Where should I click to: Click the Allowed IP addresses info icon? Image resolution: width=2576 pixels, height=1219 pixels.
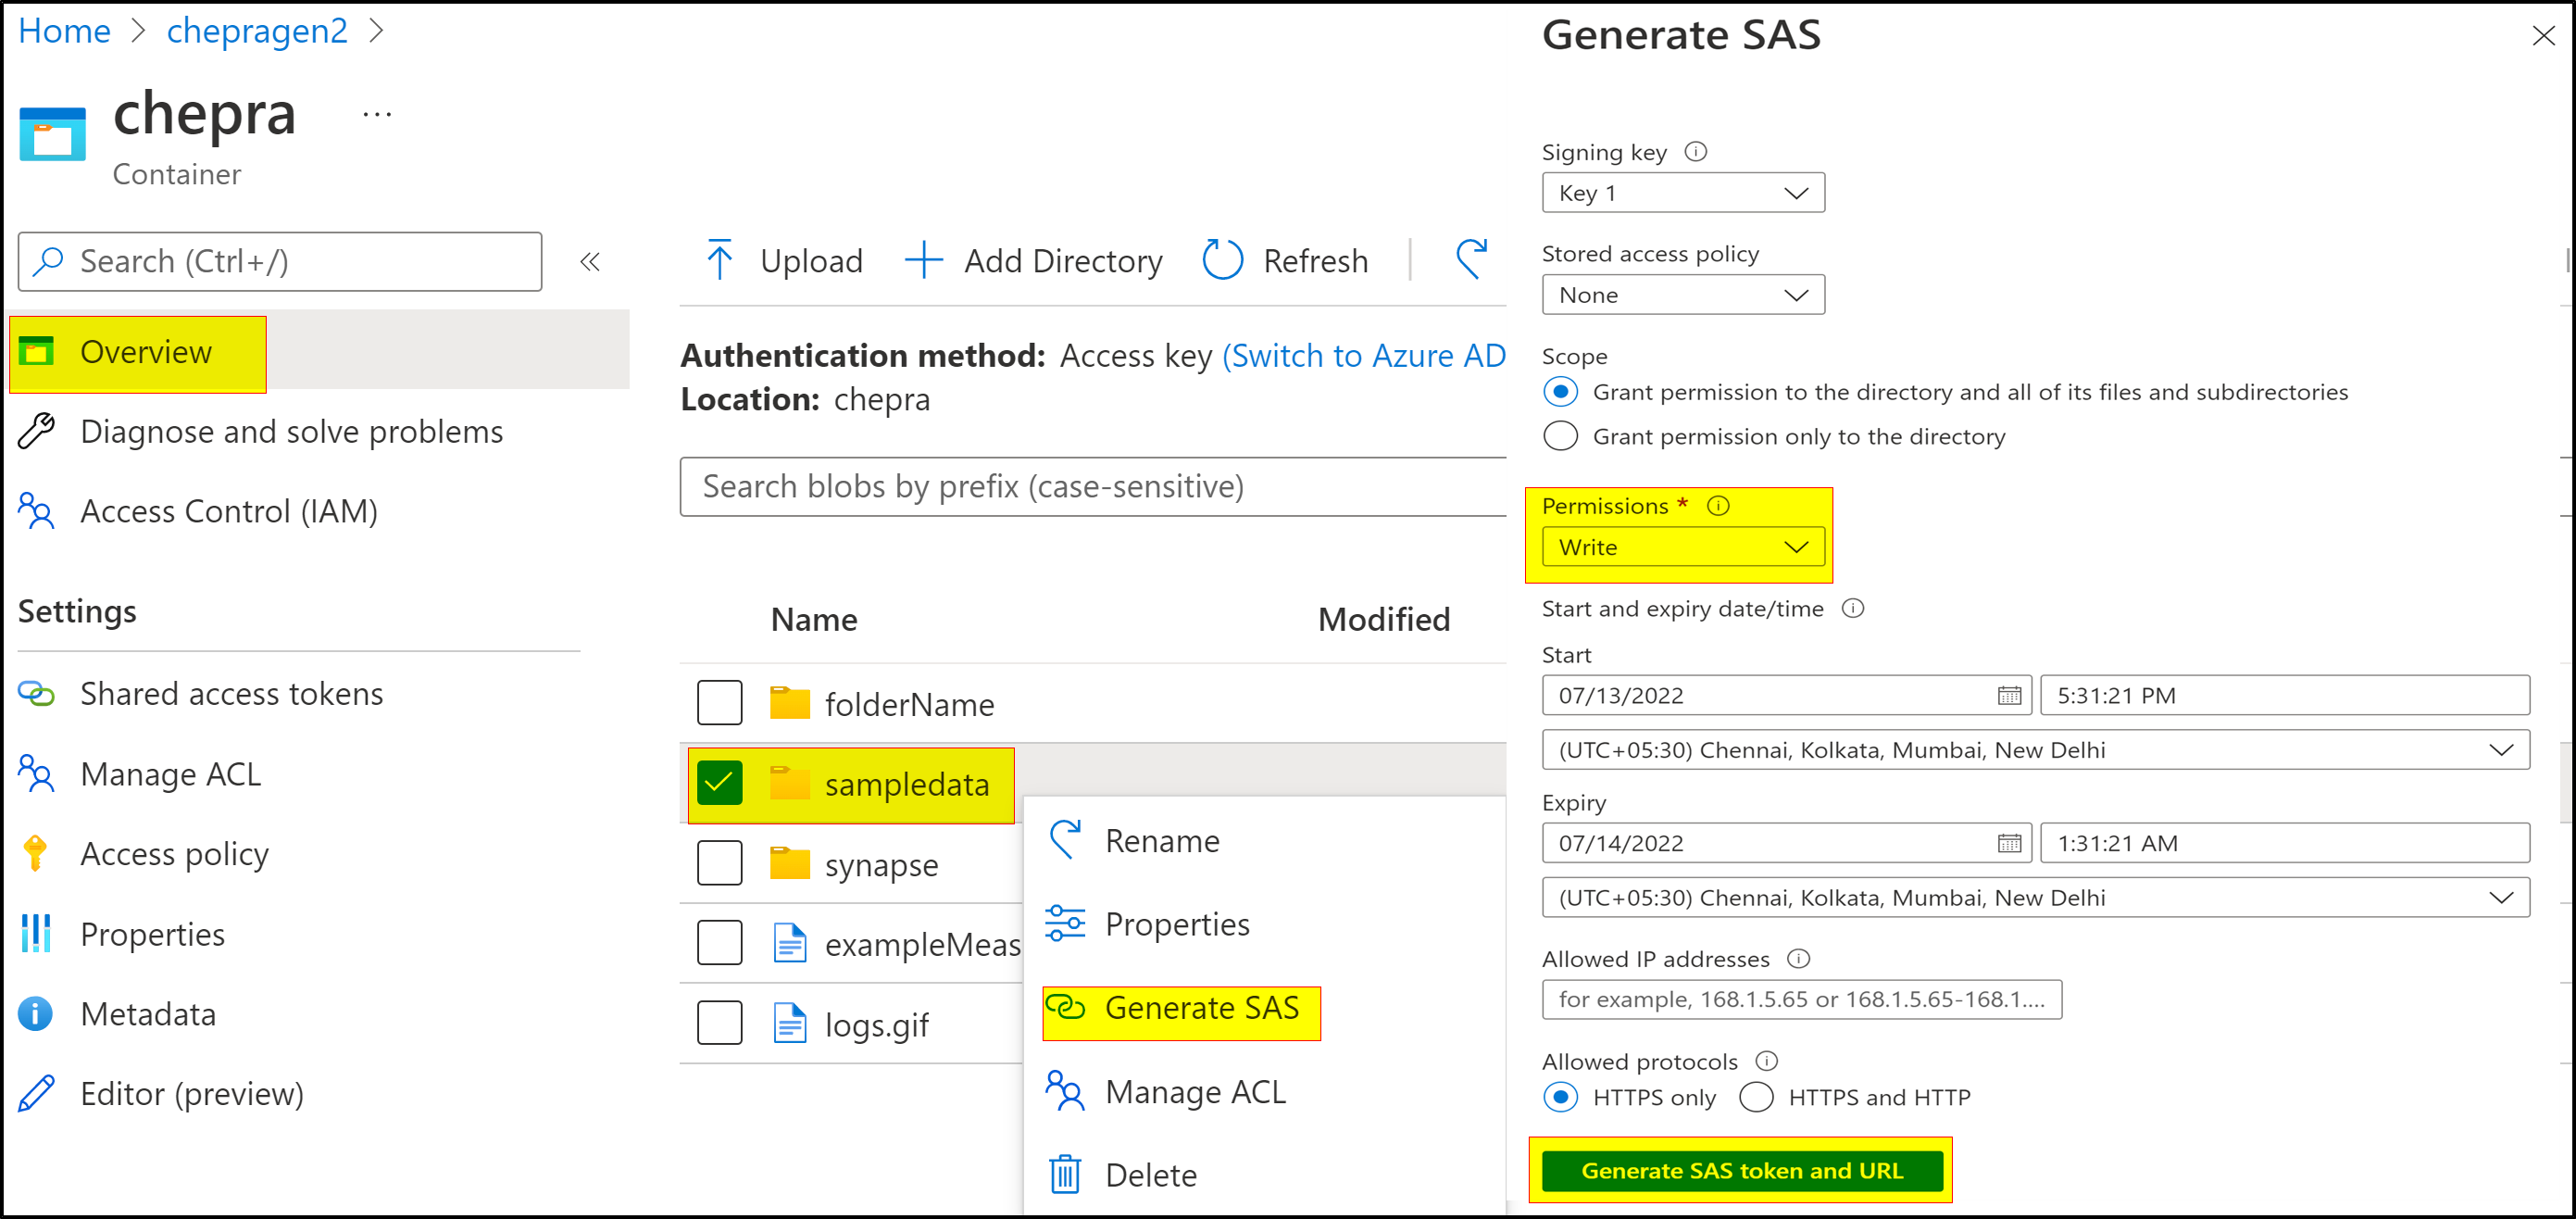pyautogui.click(x=1799, y=959)
